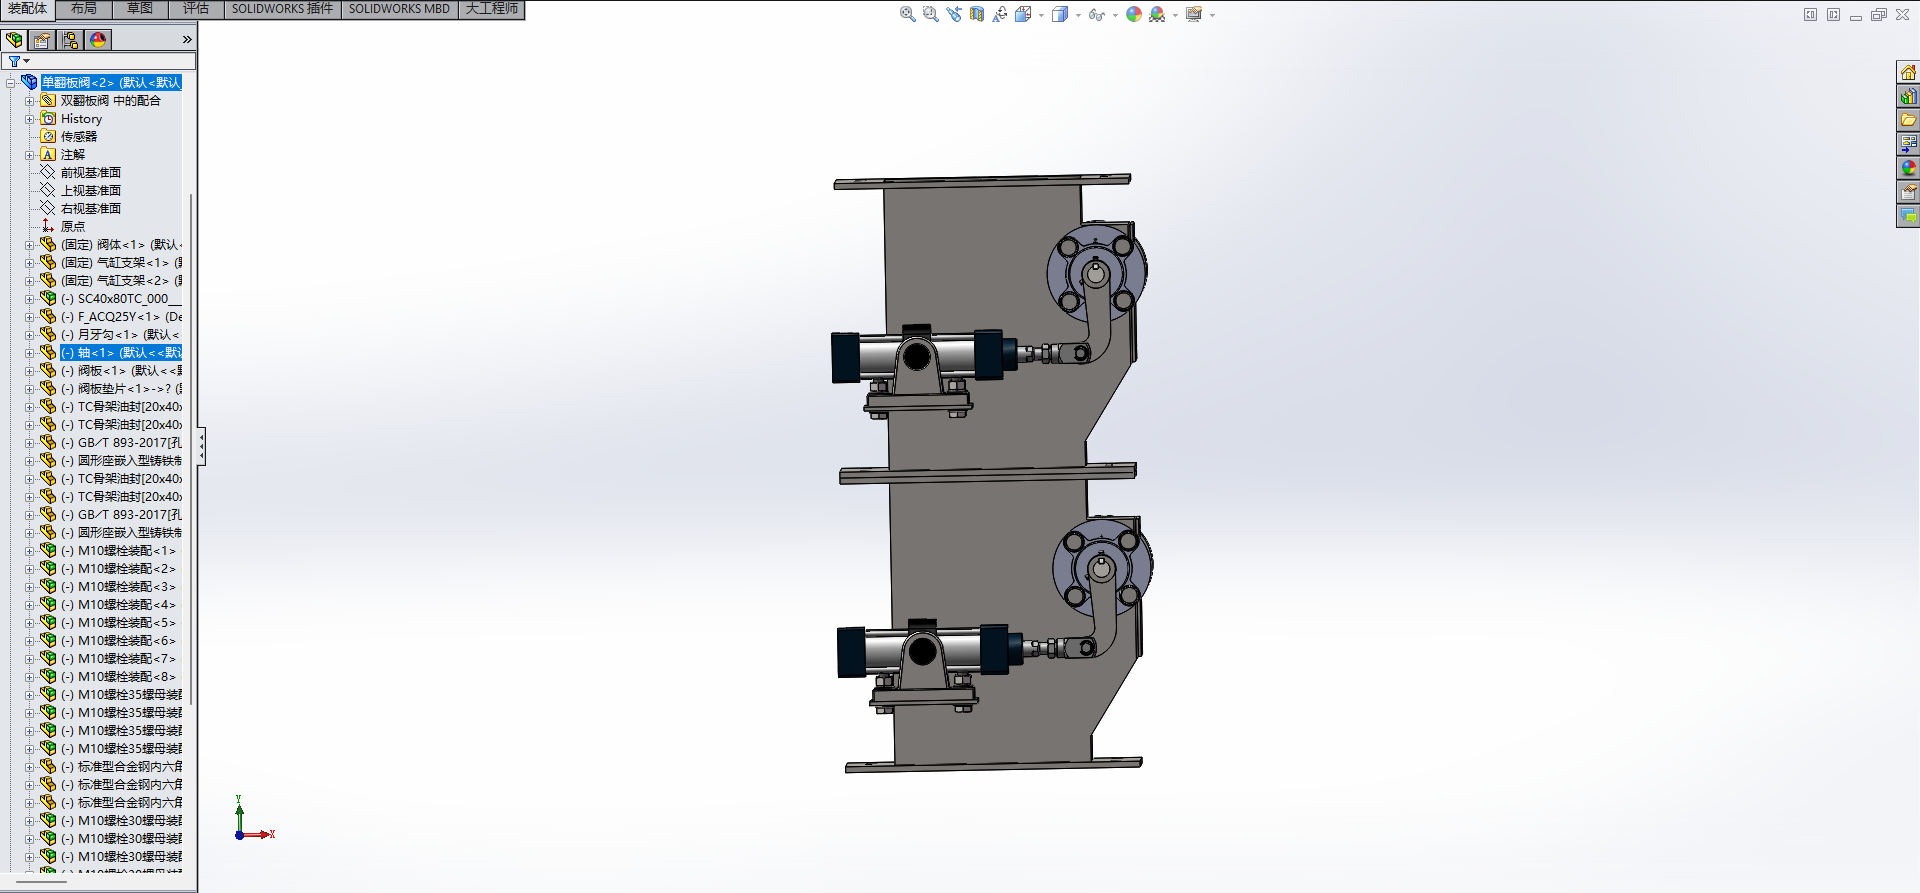The height and width of the screenshot is (893, 1920).
Task: Select the 原点 origin item
Action: (73, 227)
